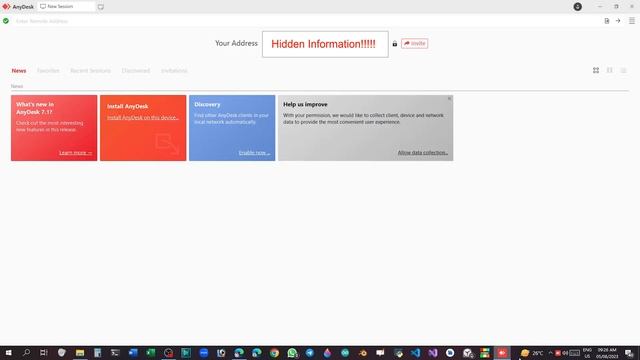Open the file transfer icon in address bar

(x=607, y=21)
